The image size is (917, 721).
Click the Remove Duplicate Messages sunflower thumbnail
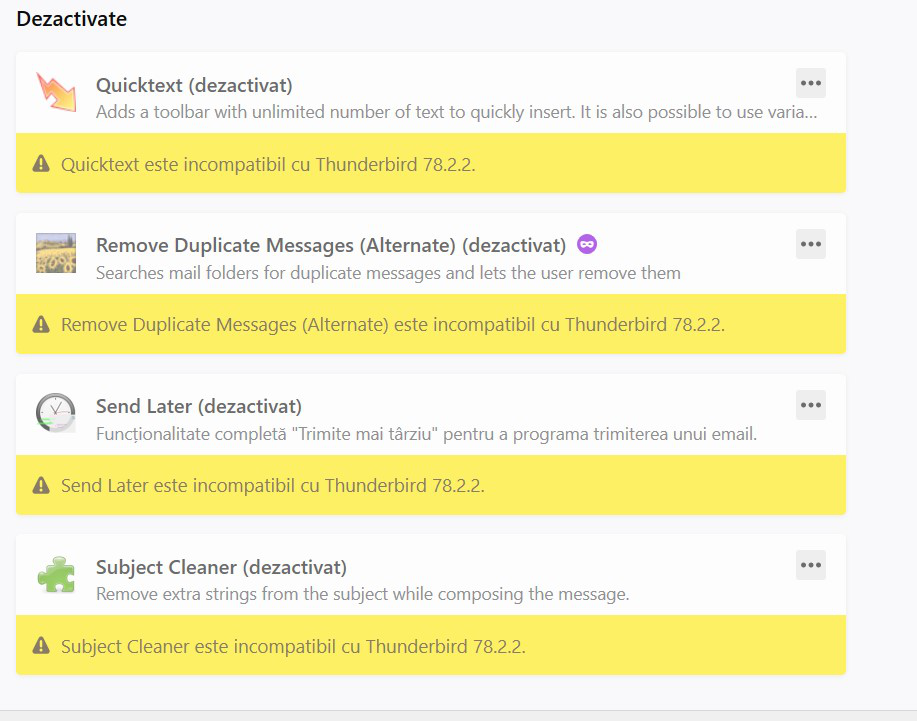point(56,254)
